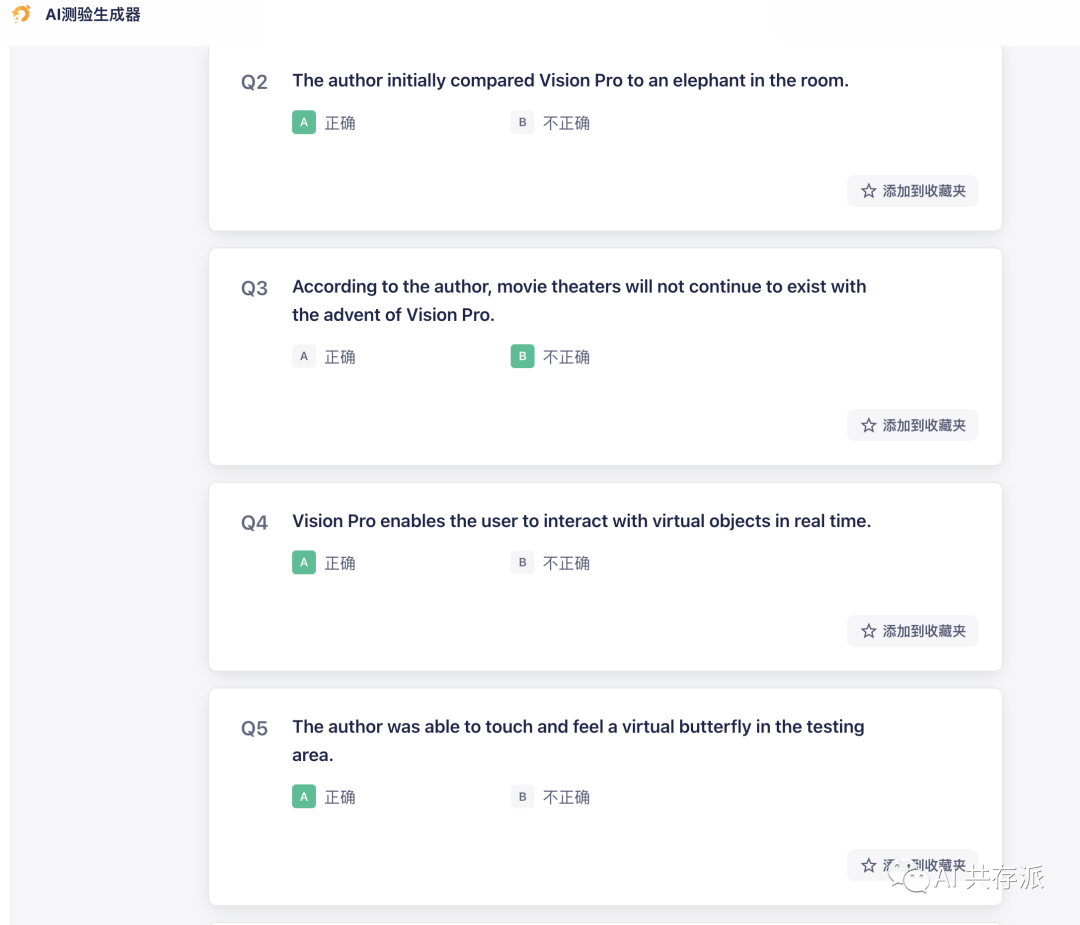Click the AI测验生成器 logo icon
The width and height of the screenshot is (1080, 925).
20,15
